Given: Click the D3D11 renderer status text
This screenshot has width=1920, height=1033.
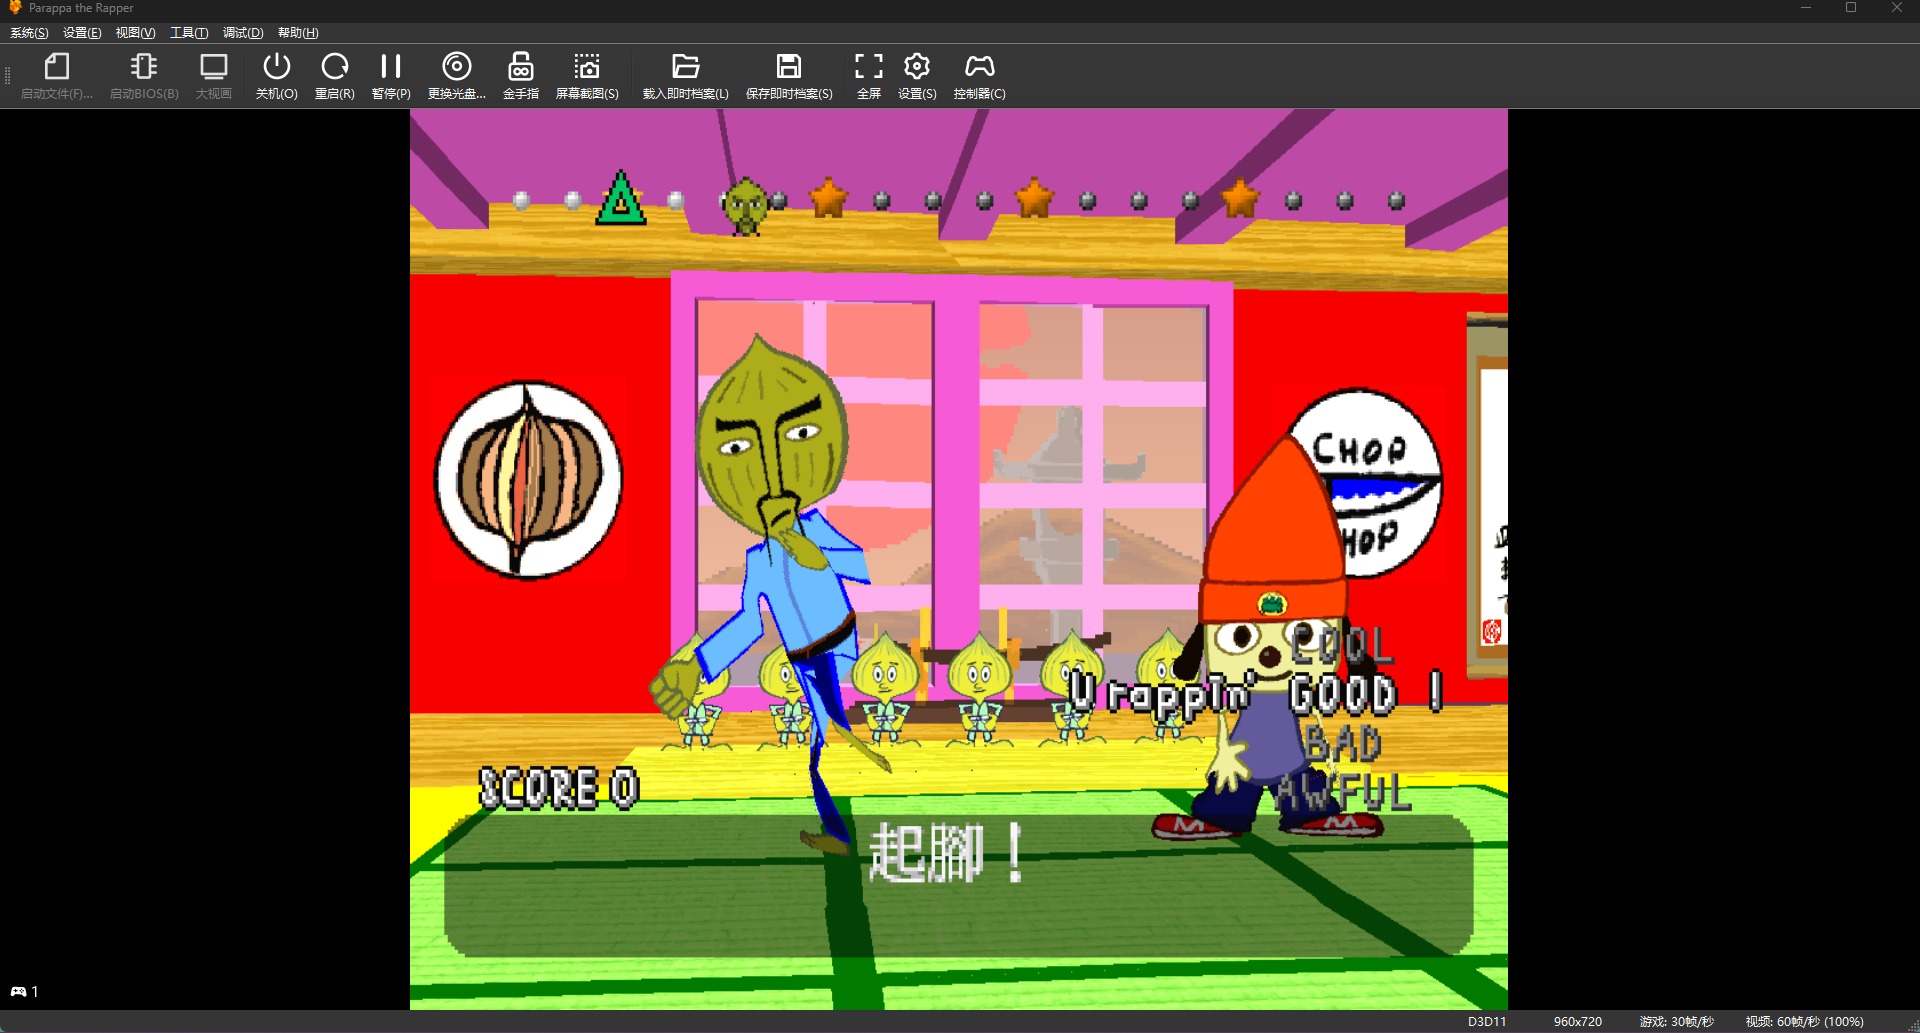Looking at the screenshot, I should (x=1487, y=1022).
